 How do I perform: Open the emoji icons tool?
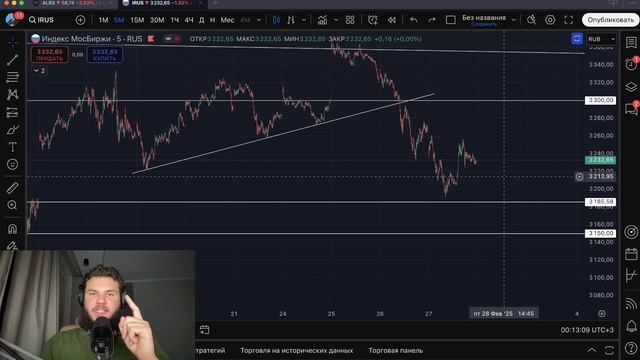tap(12, 164)
